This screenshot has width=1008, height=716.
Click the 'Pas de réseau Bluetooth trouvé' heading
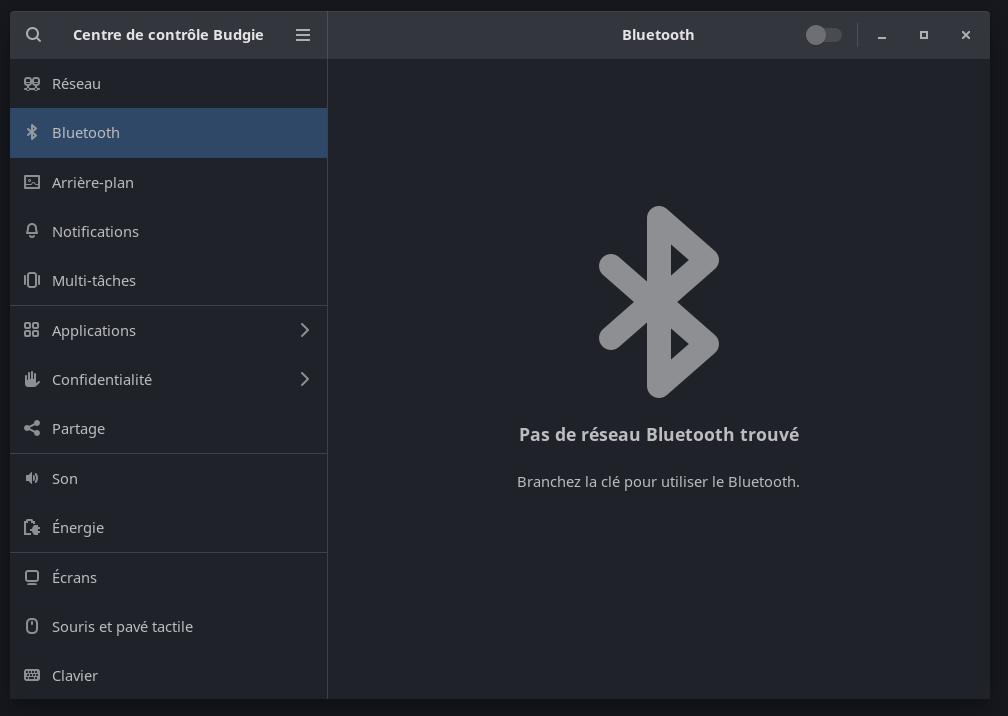(659, 434)
